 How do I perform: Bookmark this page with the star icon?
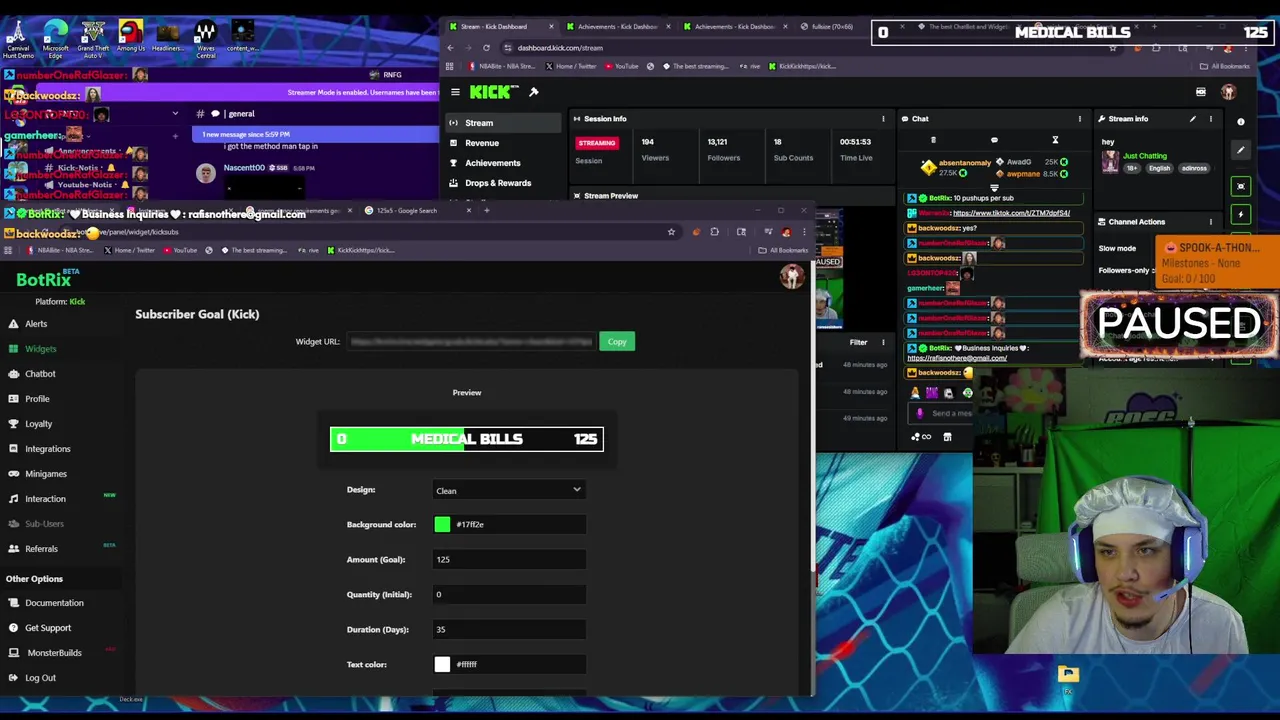click(x=671, y=232)
